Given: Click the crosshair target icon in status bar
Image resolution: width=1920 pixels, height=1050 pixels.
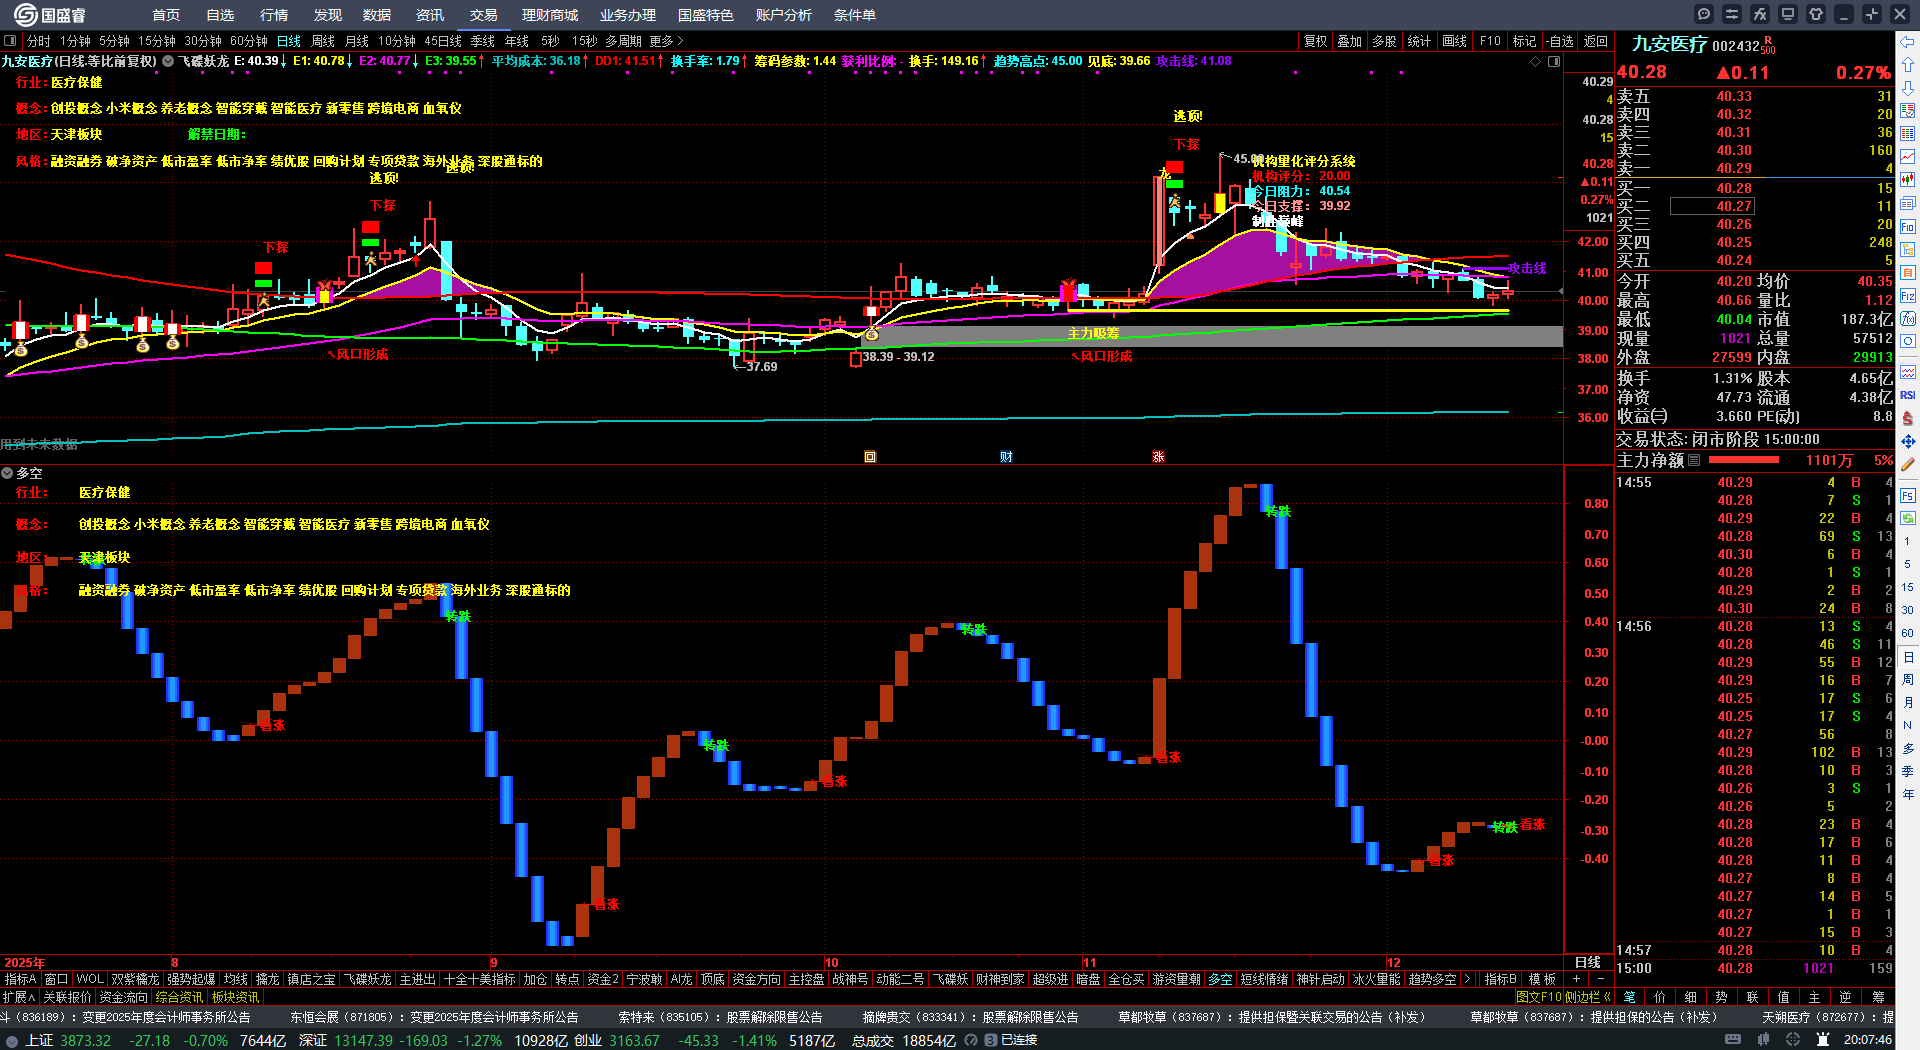Looking at the screenshot, I should pyautogui.click(x=1794, y=1040).
